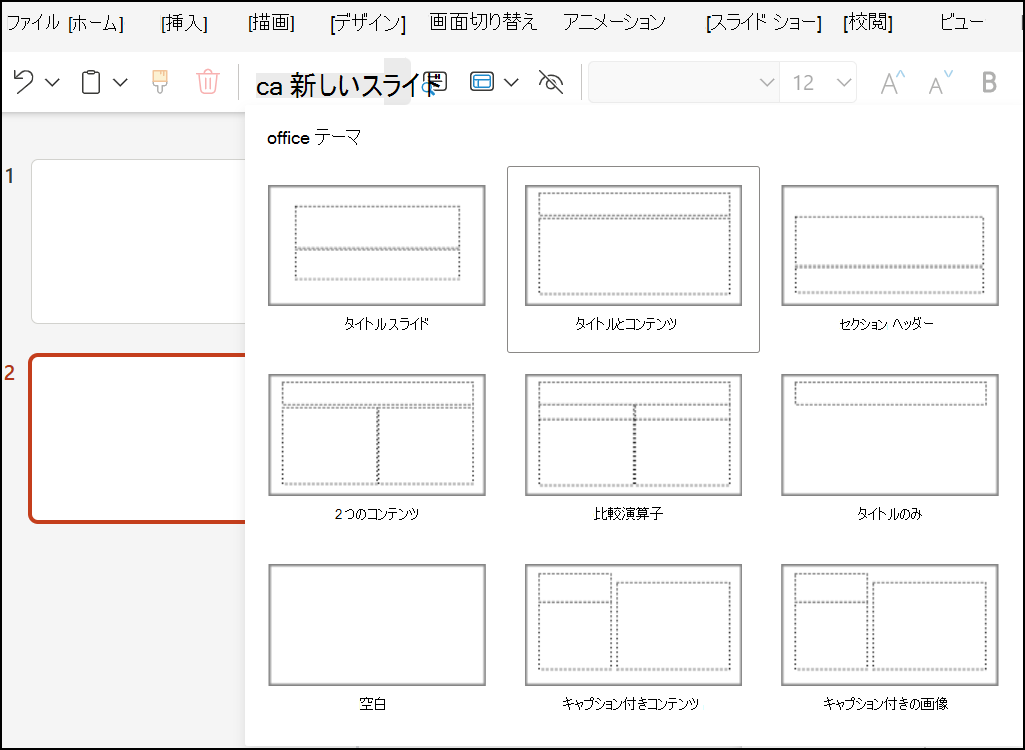1025x750 pixels.
Task: Choose the キャプション付きの画像 layout
Action: [x=890, y=638]
